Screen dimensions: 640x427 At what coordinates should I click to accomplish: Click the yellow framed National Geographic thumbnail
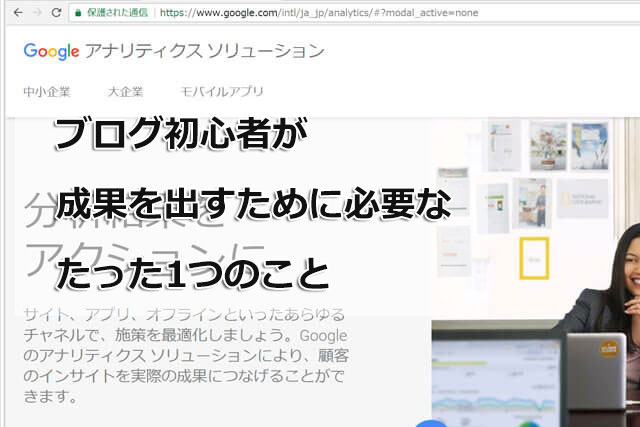pyautogui.click(x=534, y=258)
